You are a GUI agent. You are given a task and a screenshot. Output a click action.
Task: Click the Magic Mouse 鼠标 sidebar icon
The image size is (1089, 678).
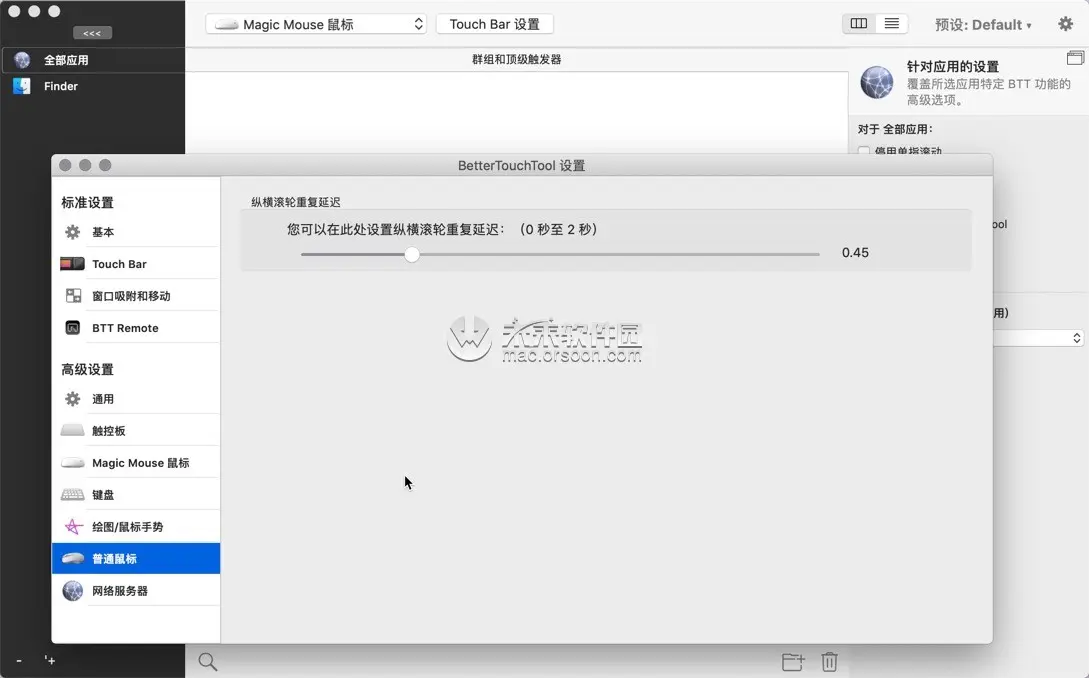72,463
